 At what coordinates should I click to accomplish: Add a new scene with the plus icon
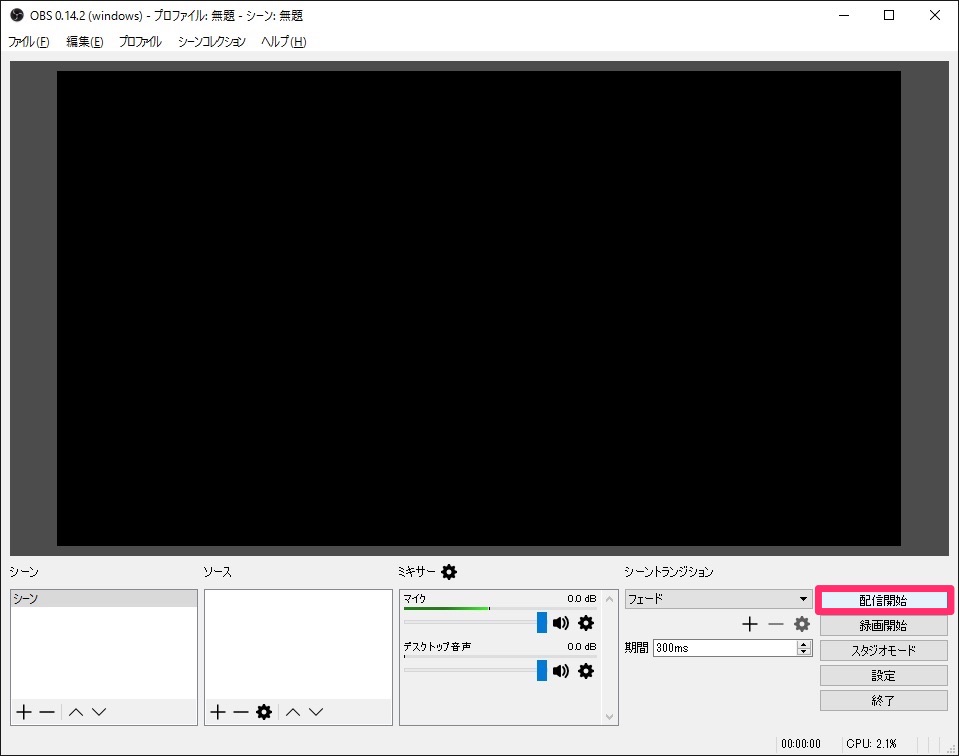[x=23, y=711]
